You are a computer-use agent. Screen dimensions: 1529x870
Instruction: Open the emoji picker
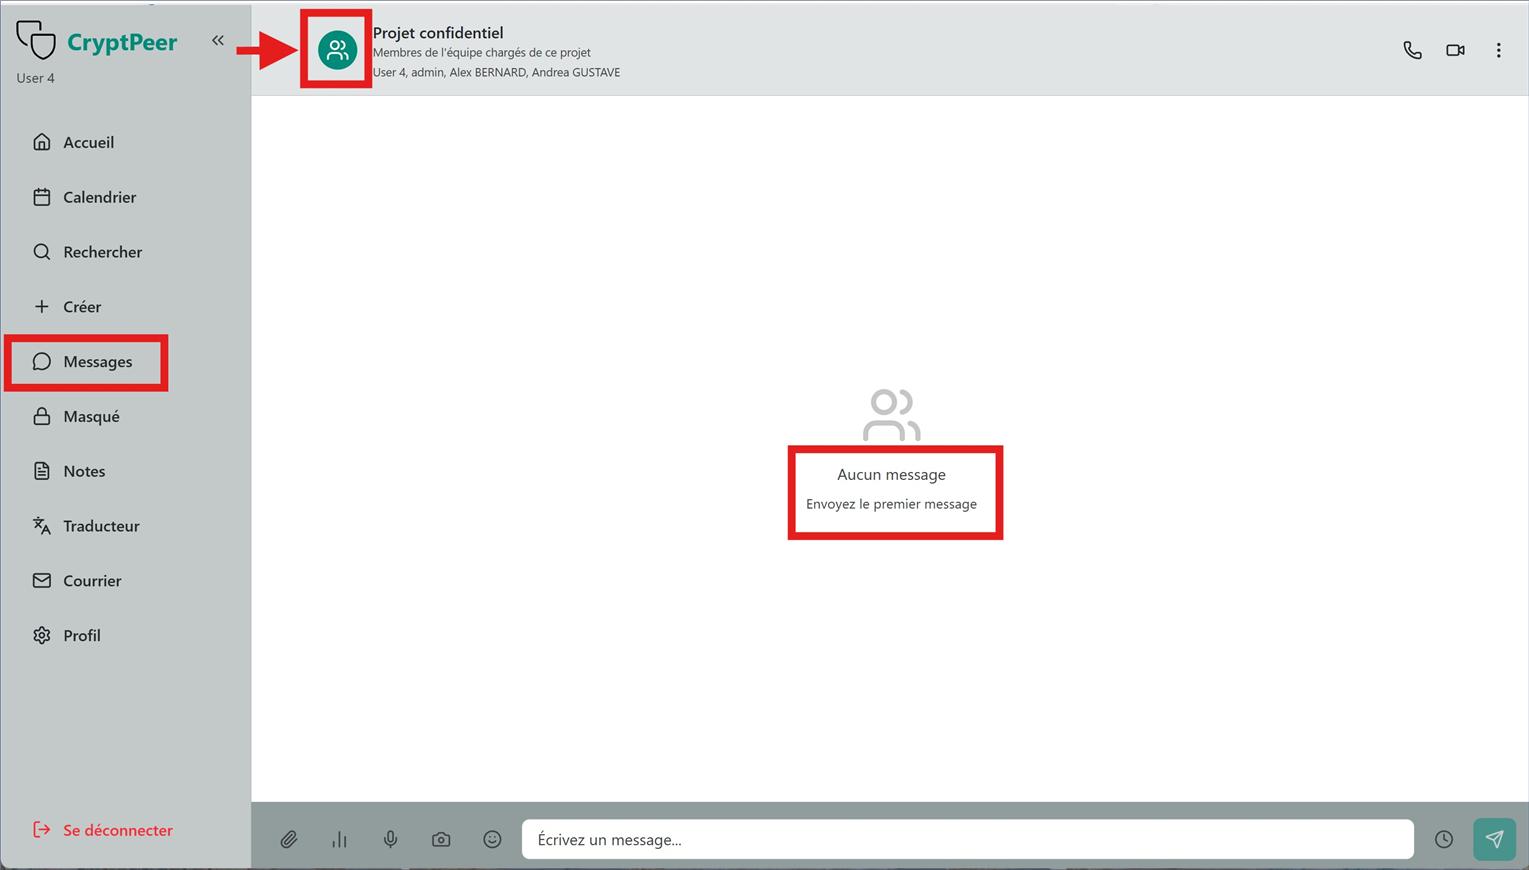click(x=492, y=839)
